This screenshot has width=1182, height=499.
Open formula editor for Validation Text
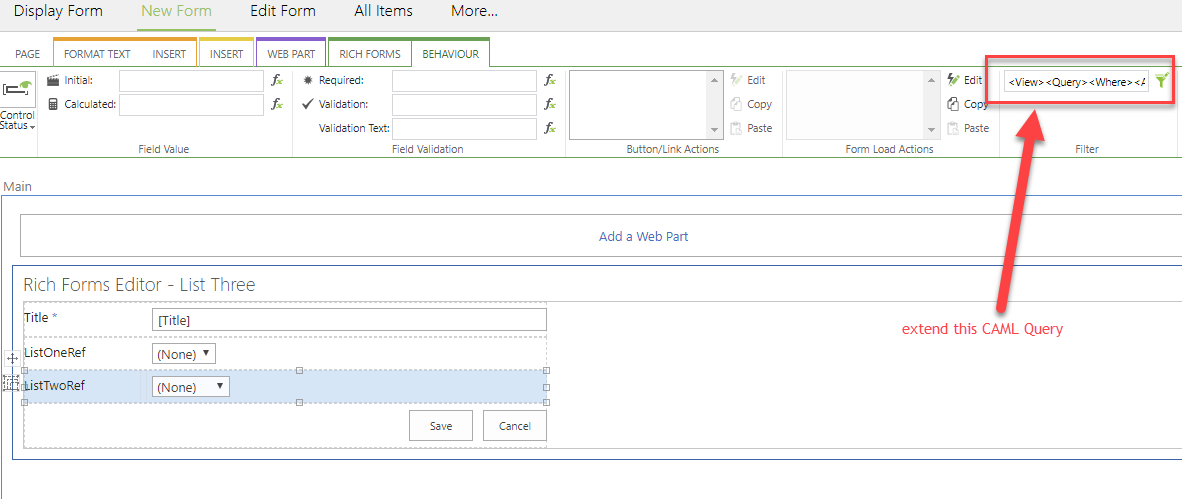(x=550, y=128)
